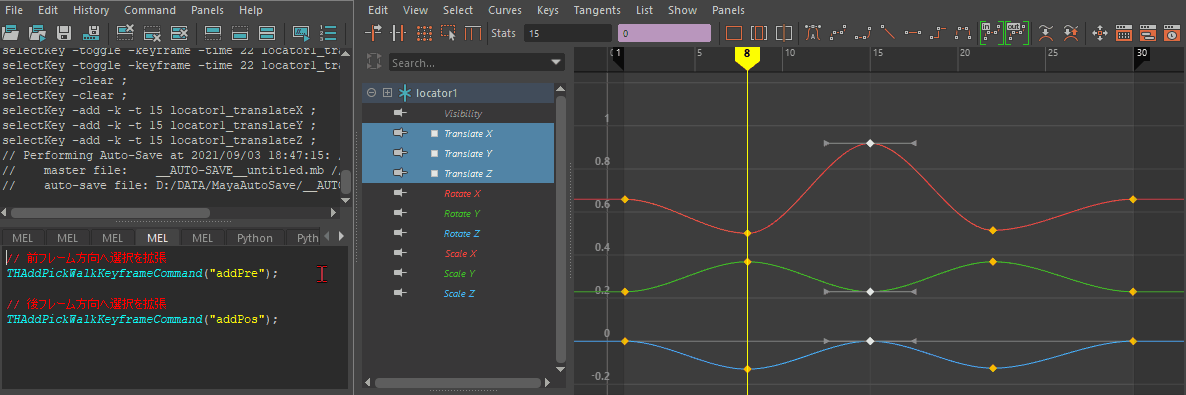The height and width of the screenshot is (395, 1186).
Task: Click the Free tangent move cross-arrows icon
Action: pos(1101,33)
